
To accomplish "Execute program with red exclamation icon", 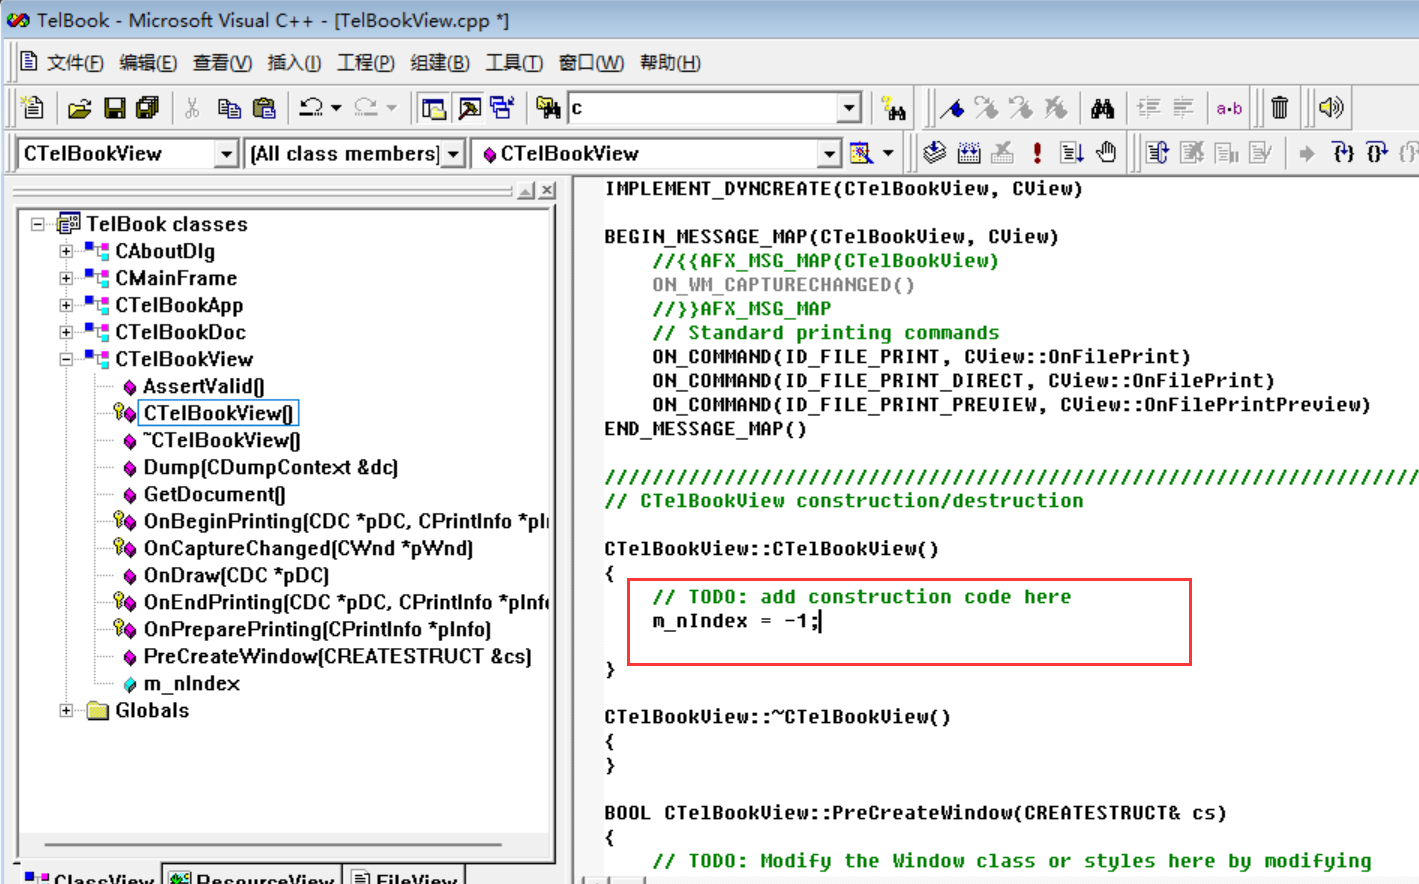I will coord(1038,153).
